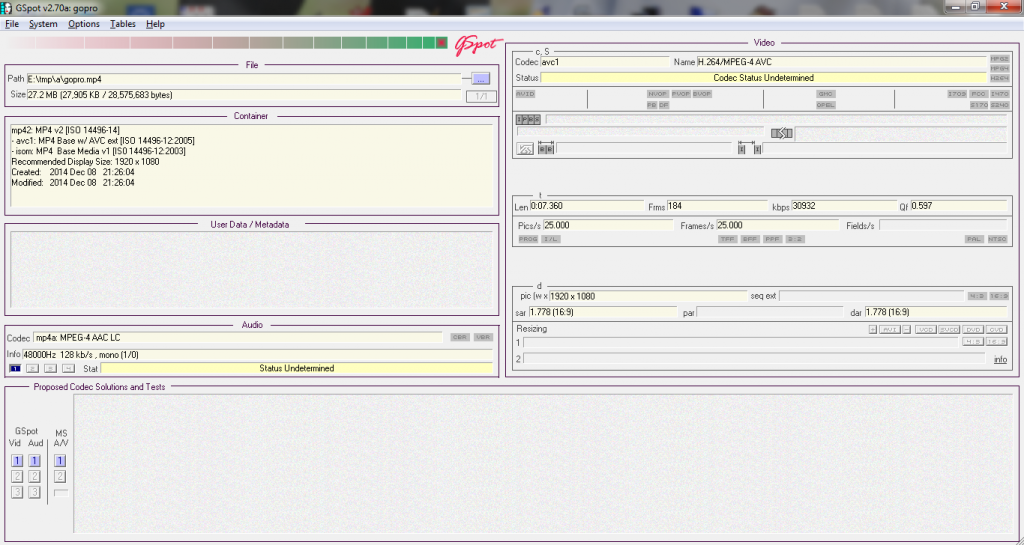Click the DVD resizing preset button
The image size is (1024, 545).
pos(973,329)
